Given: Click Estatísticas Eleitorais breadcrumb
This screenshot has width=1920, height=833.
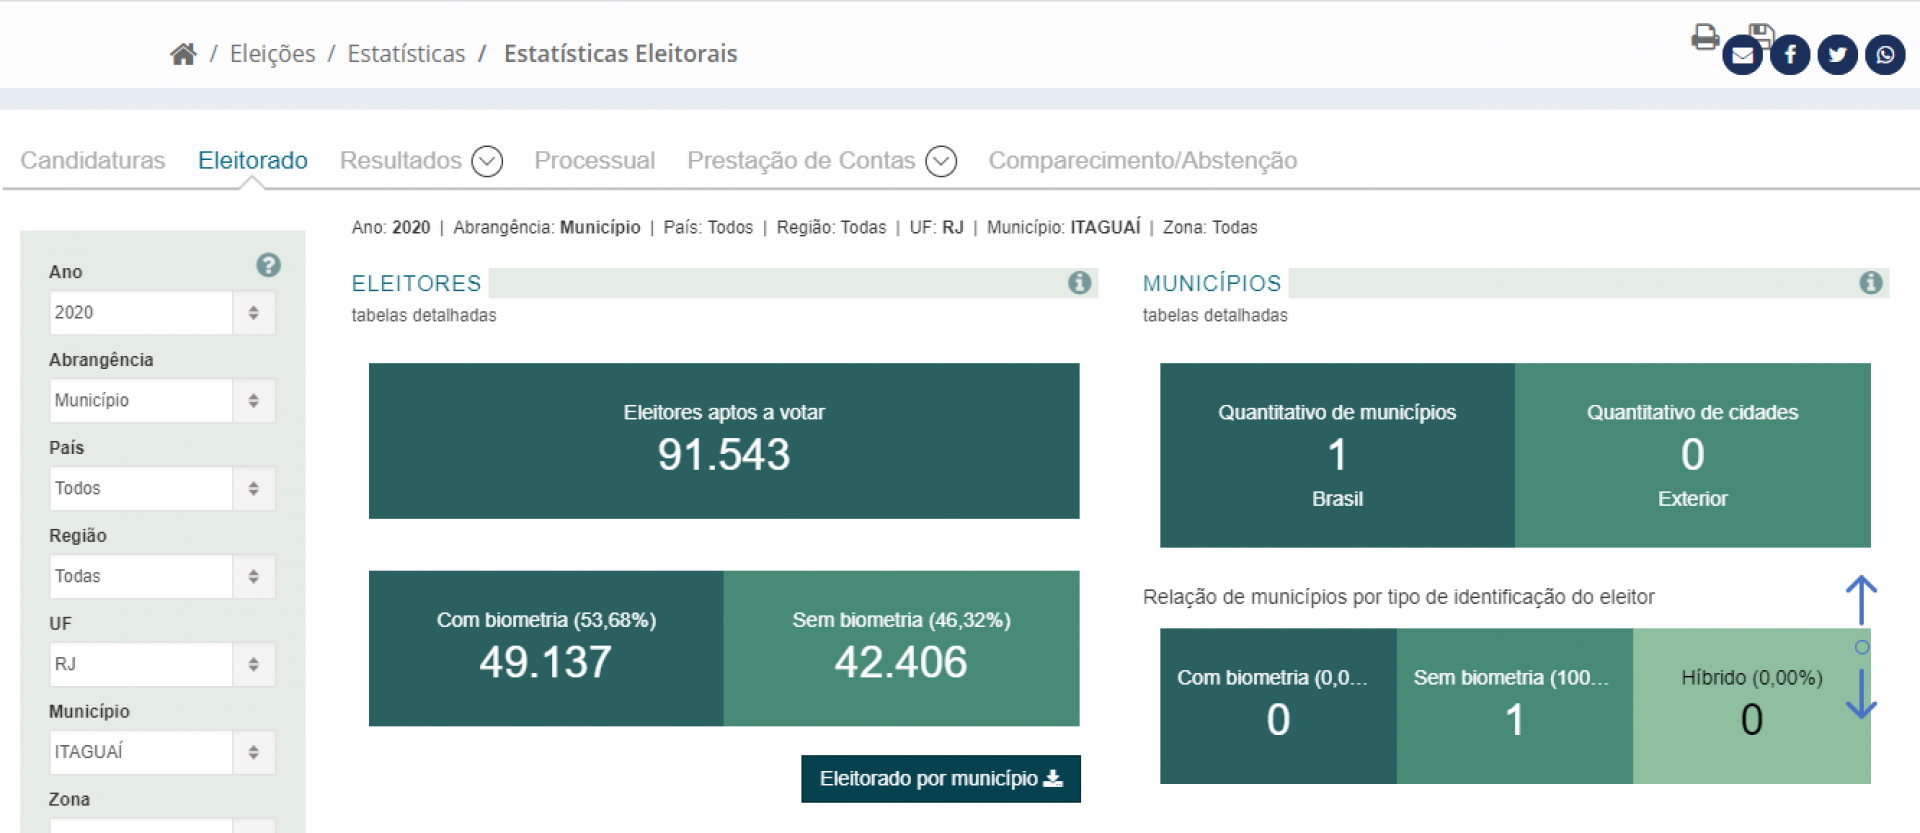Looking at the screenshot, I should point(620,54).
